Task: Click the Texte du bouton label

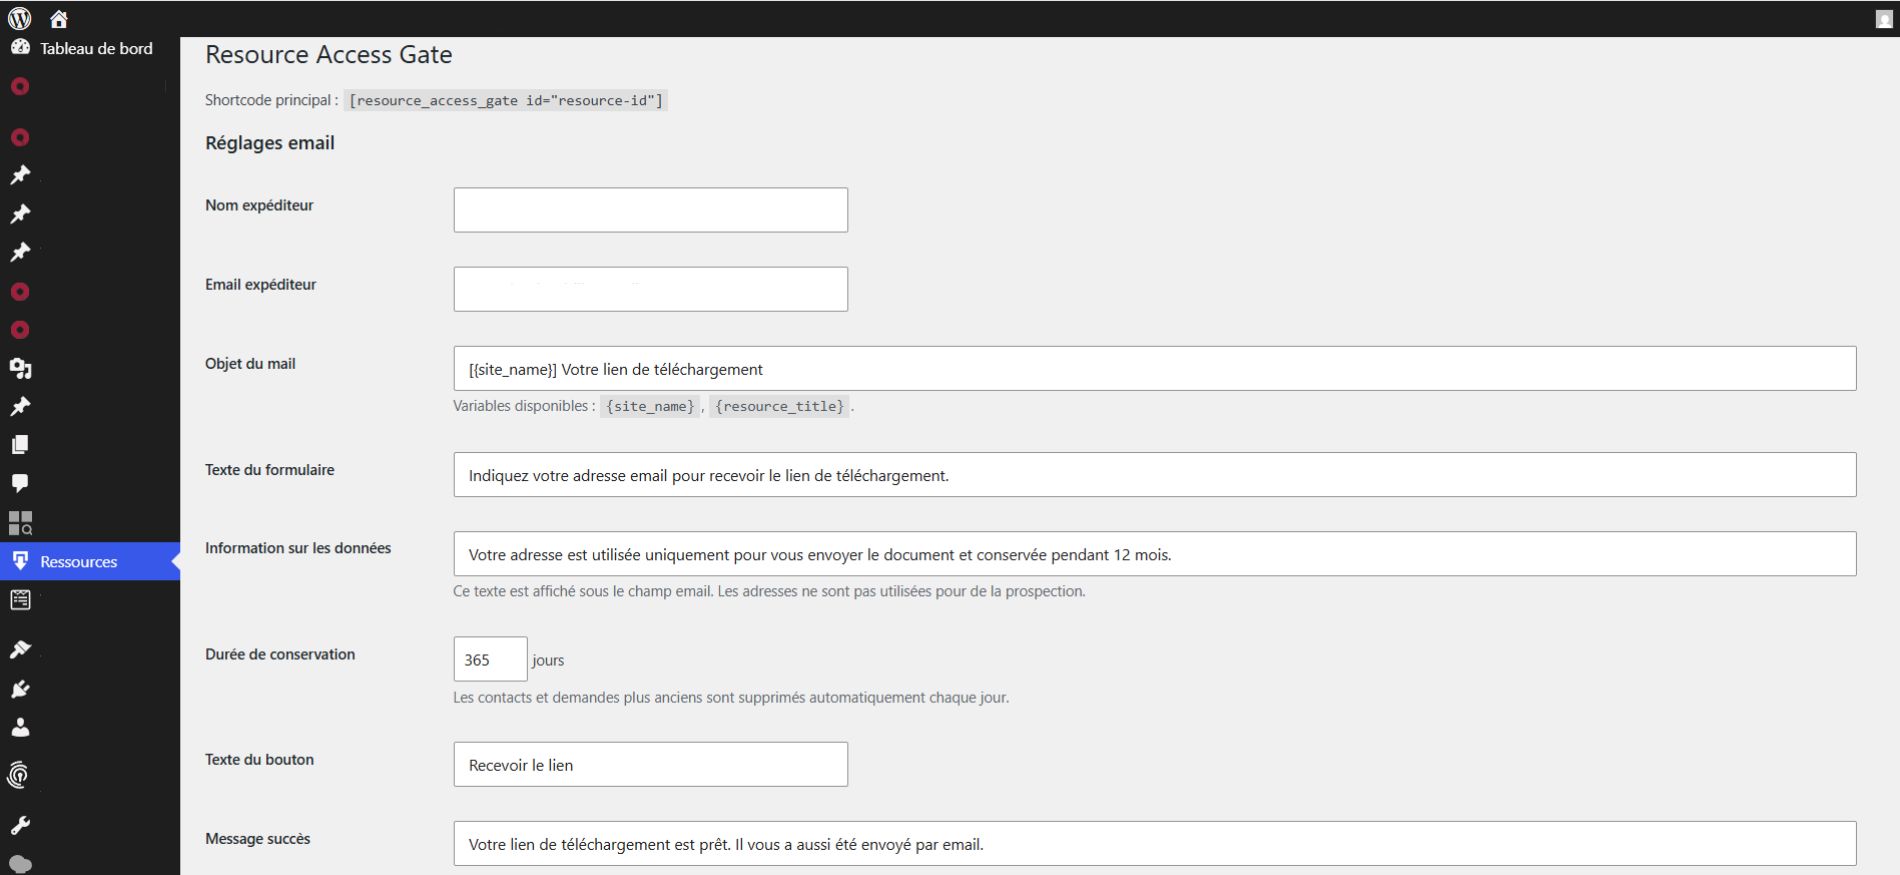Action: point(259,759)
